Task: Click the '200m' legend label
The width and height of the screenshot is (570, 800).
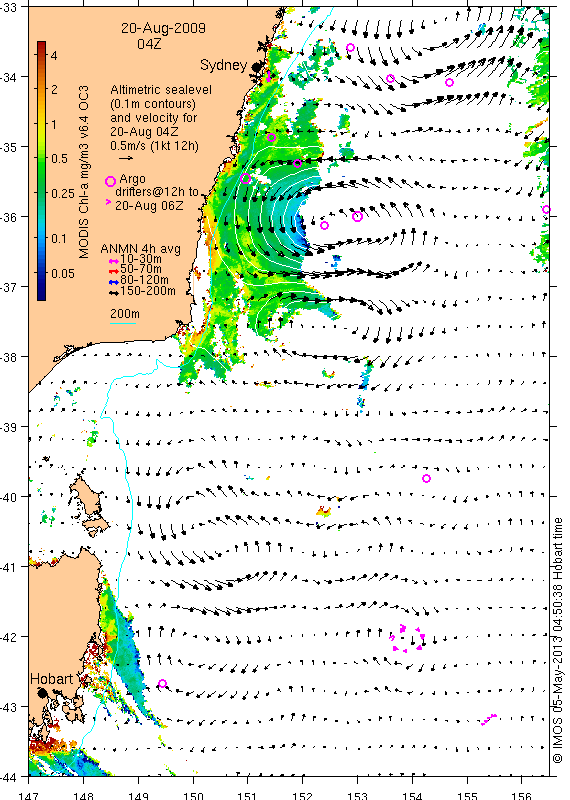Action: click(x=125, y=314)
